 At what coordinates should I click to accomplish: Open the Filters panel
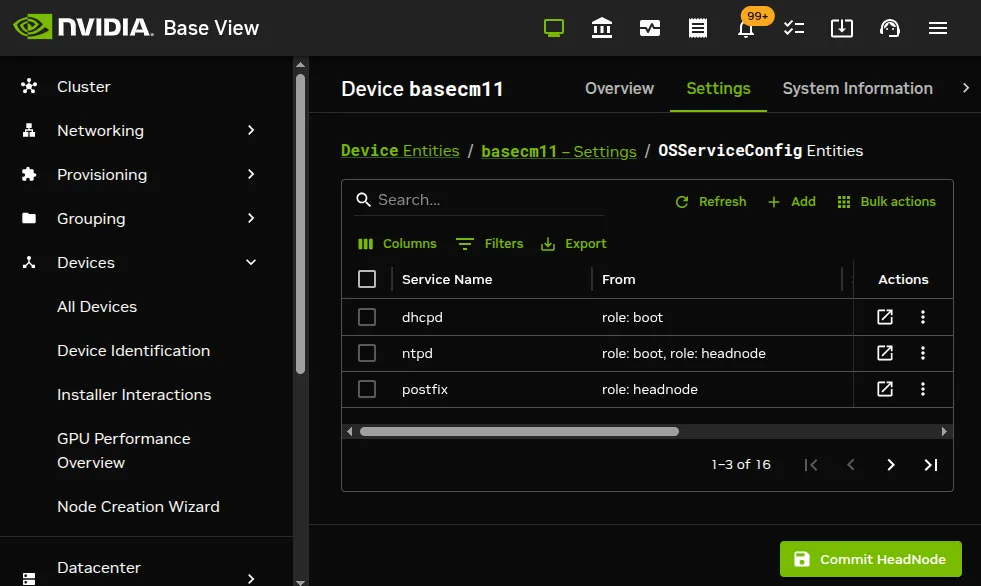[x=489, y=243]
